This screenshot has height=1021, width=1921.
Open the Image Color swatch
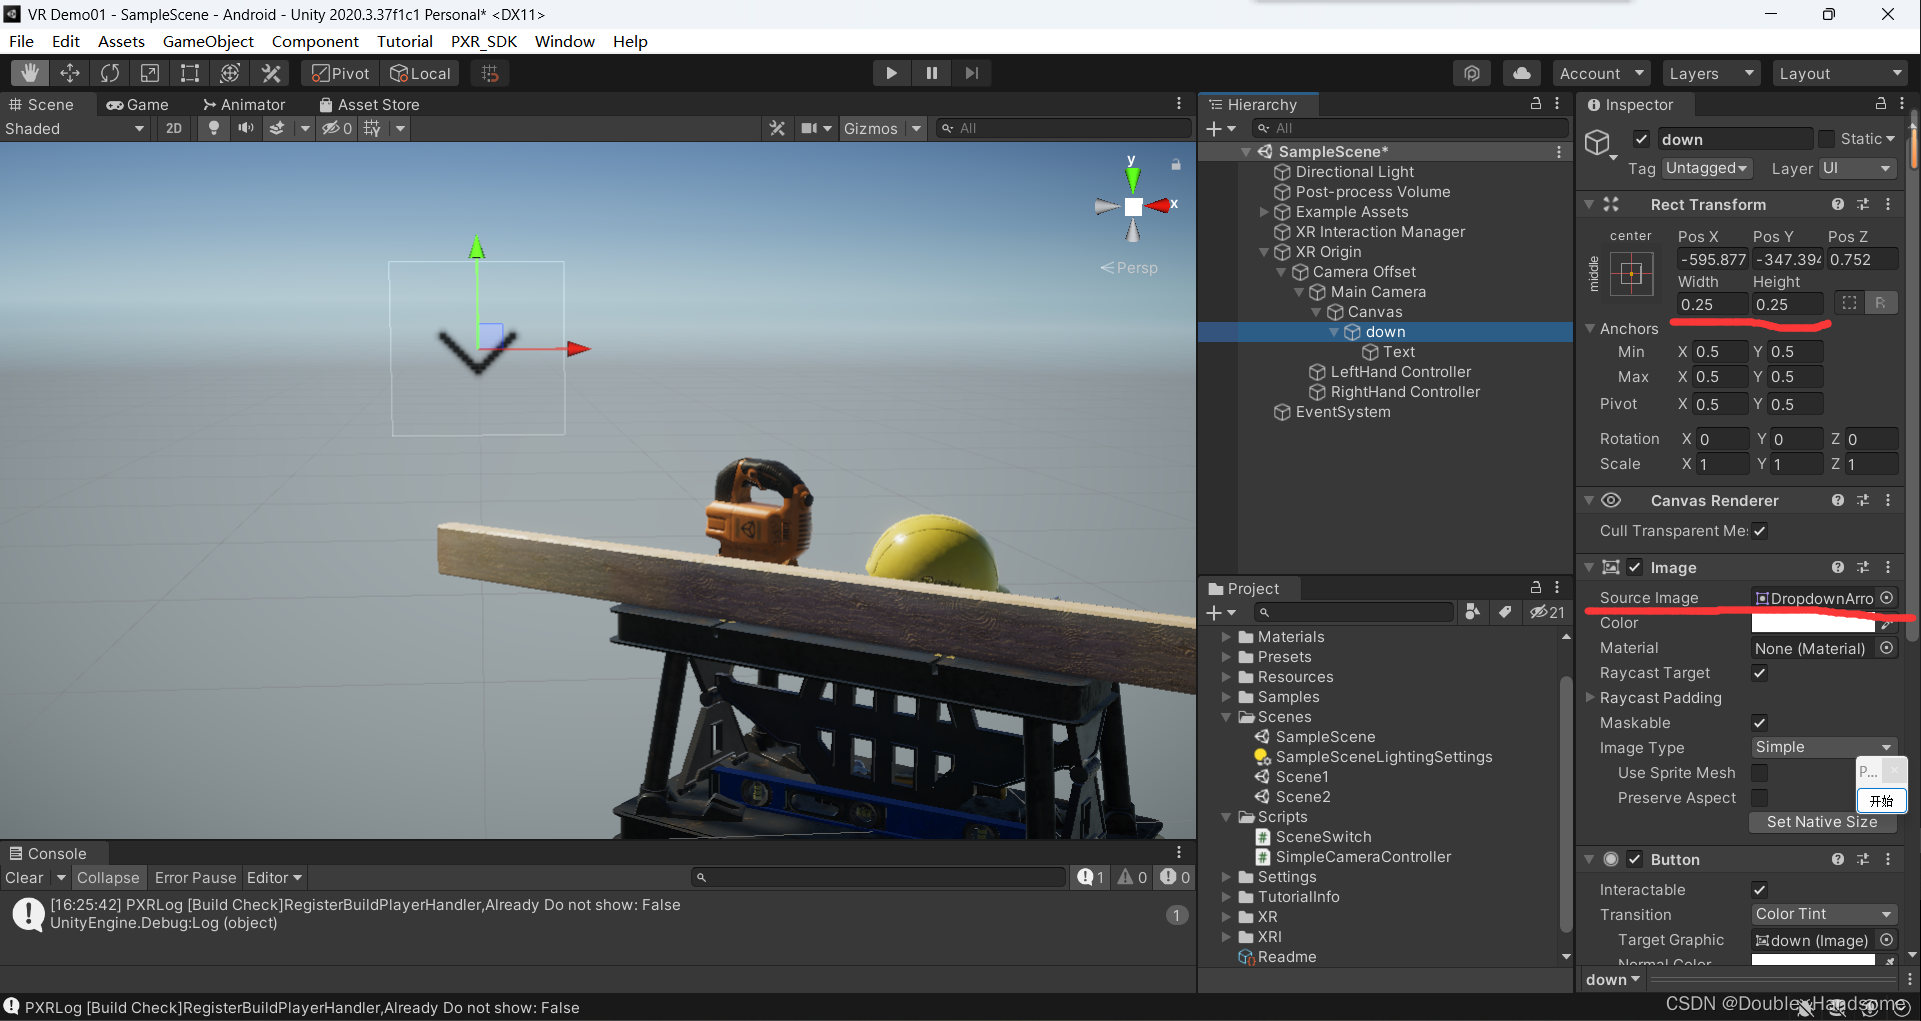(1812, 623)
